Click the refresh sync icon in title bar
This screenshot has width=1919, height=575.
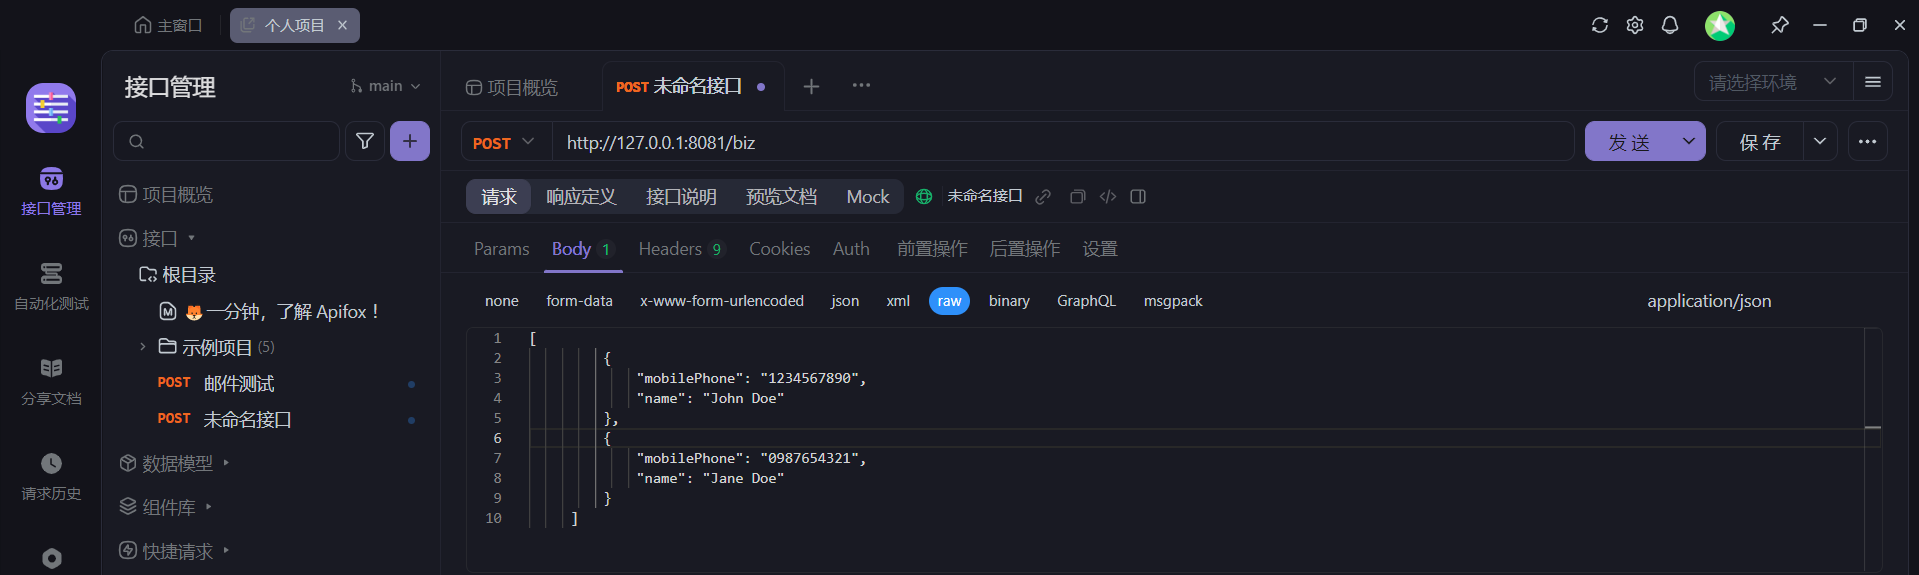(1599, 25)
